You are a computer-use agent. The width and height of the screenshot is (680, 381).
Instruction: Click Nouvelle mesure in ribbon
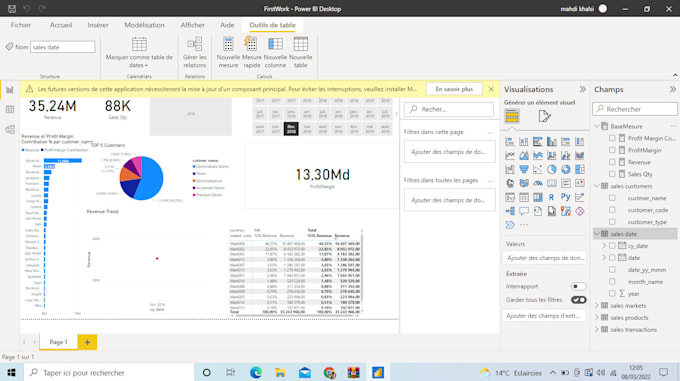(x=228, y=52)
